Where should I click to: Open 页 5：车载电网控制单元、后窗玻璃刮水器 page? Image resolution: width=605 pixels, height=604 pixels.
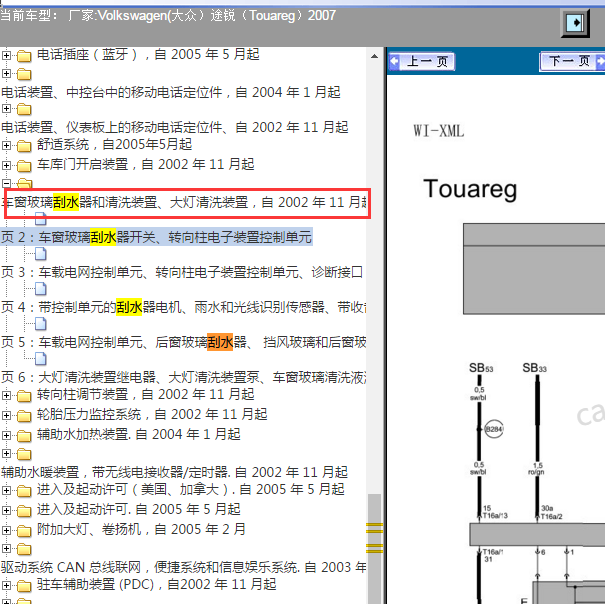pyautogui.click(x=184, y=342)
